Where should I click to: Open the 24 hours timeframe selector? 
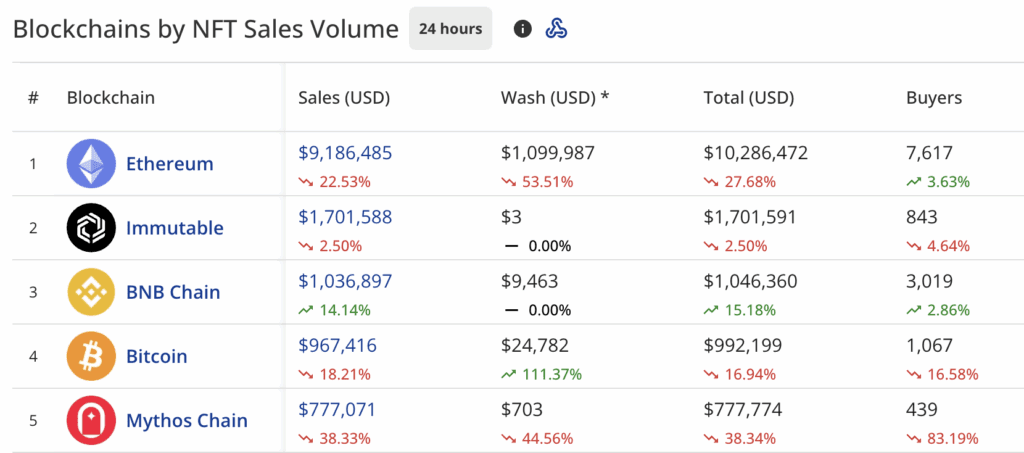pos(451,29)
